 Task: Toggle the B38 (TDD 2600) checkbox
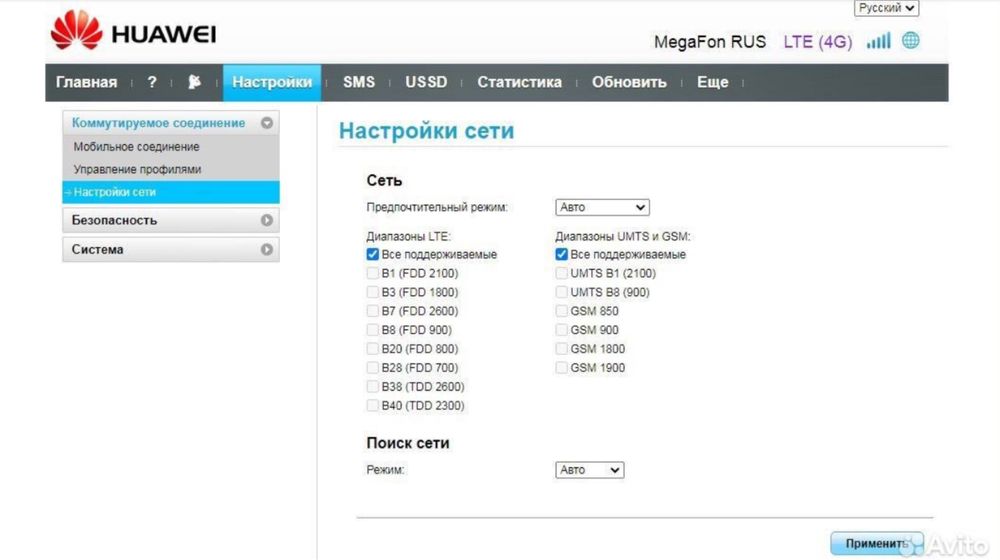pyautogui.click(x=372, y=387)
